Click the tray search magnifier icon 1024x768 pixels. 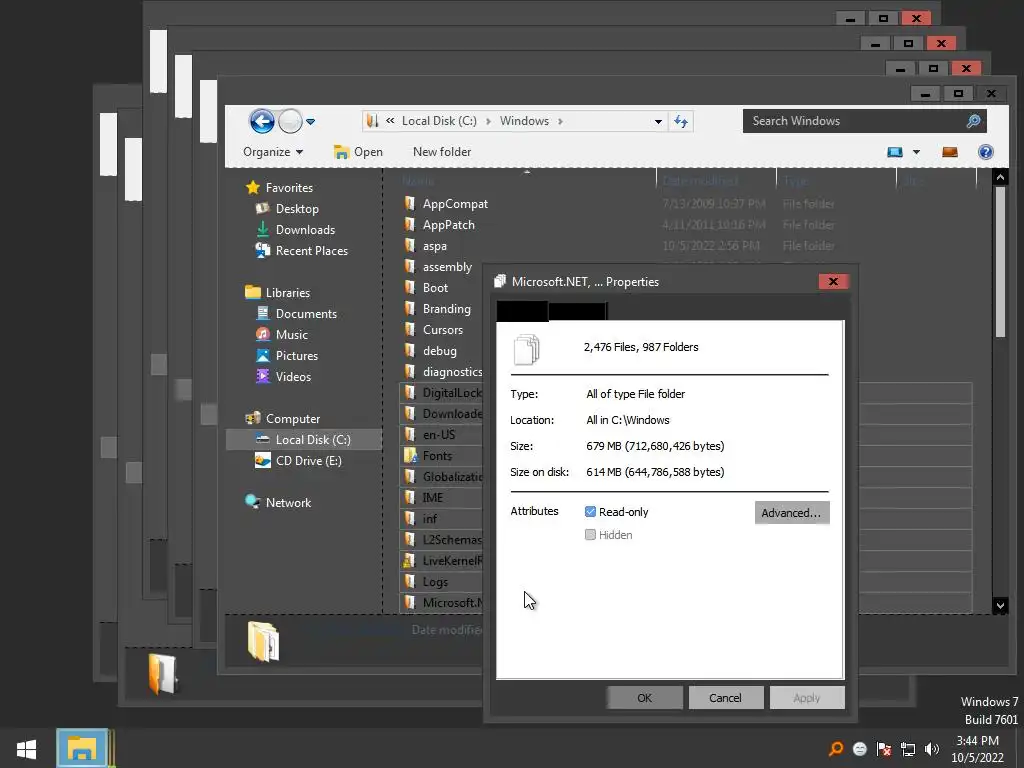tap(835, 749)
